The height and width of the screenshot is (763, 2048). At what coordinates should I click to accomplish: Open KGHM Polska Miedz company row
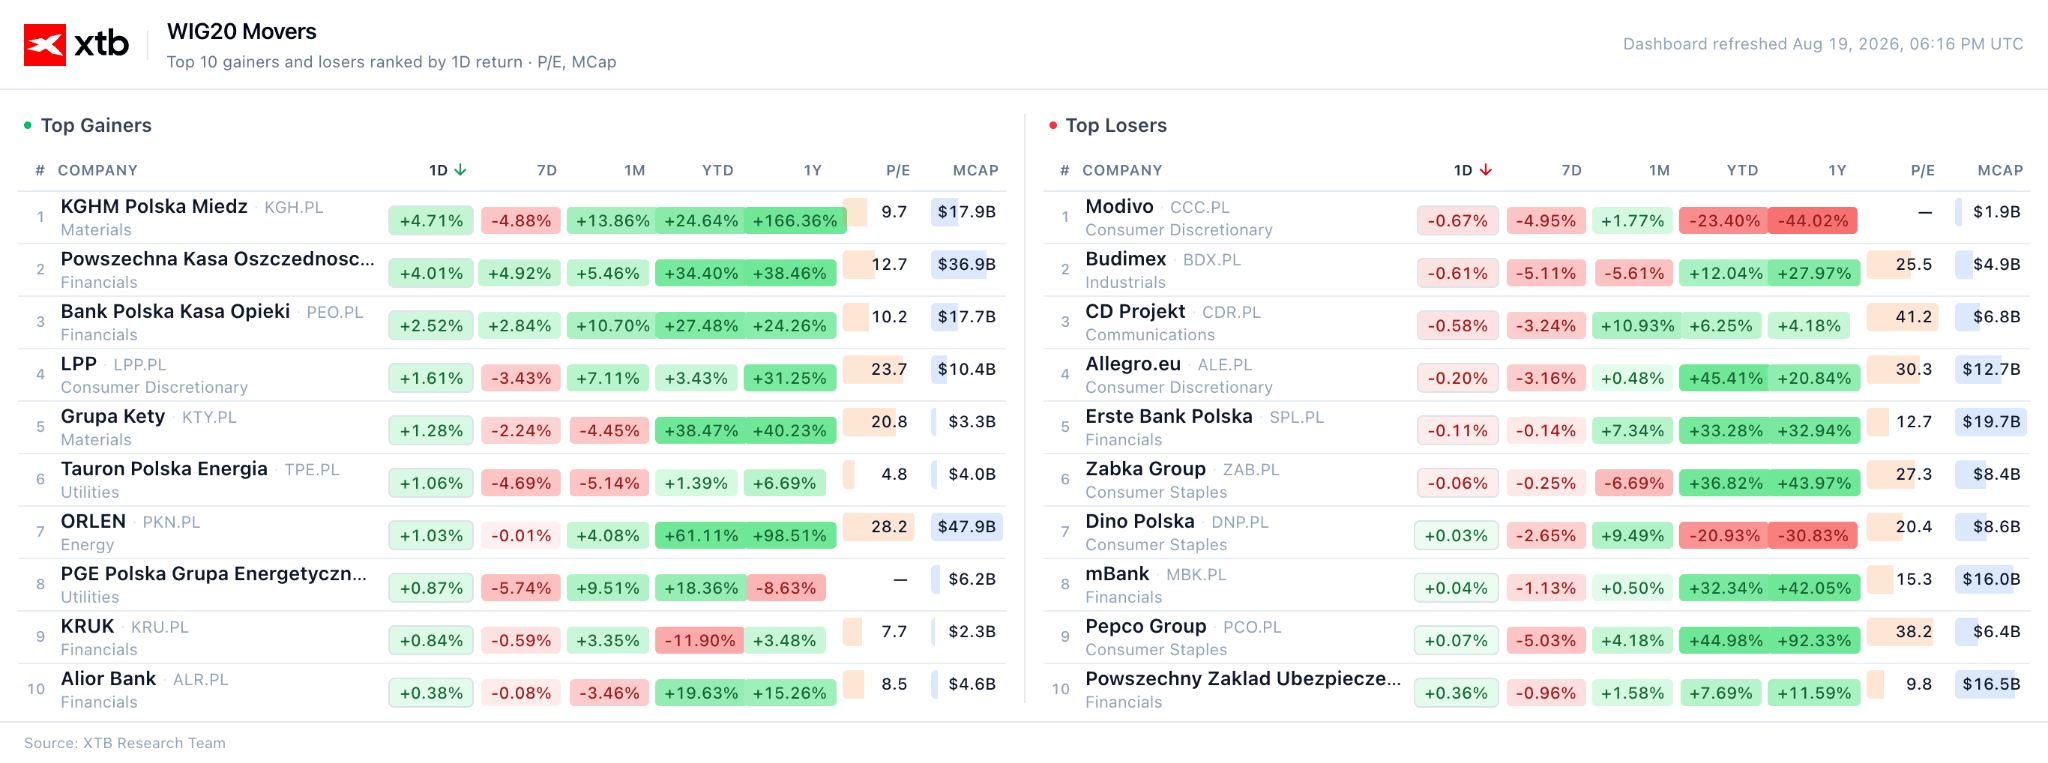[x=512, y=217]
